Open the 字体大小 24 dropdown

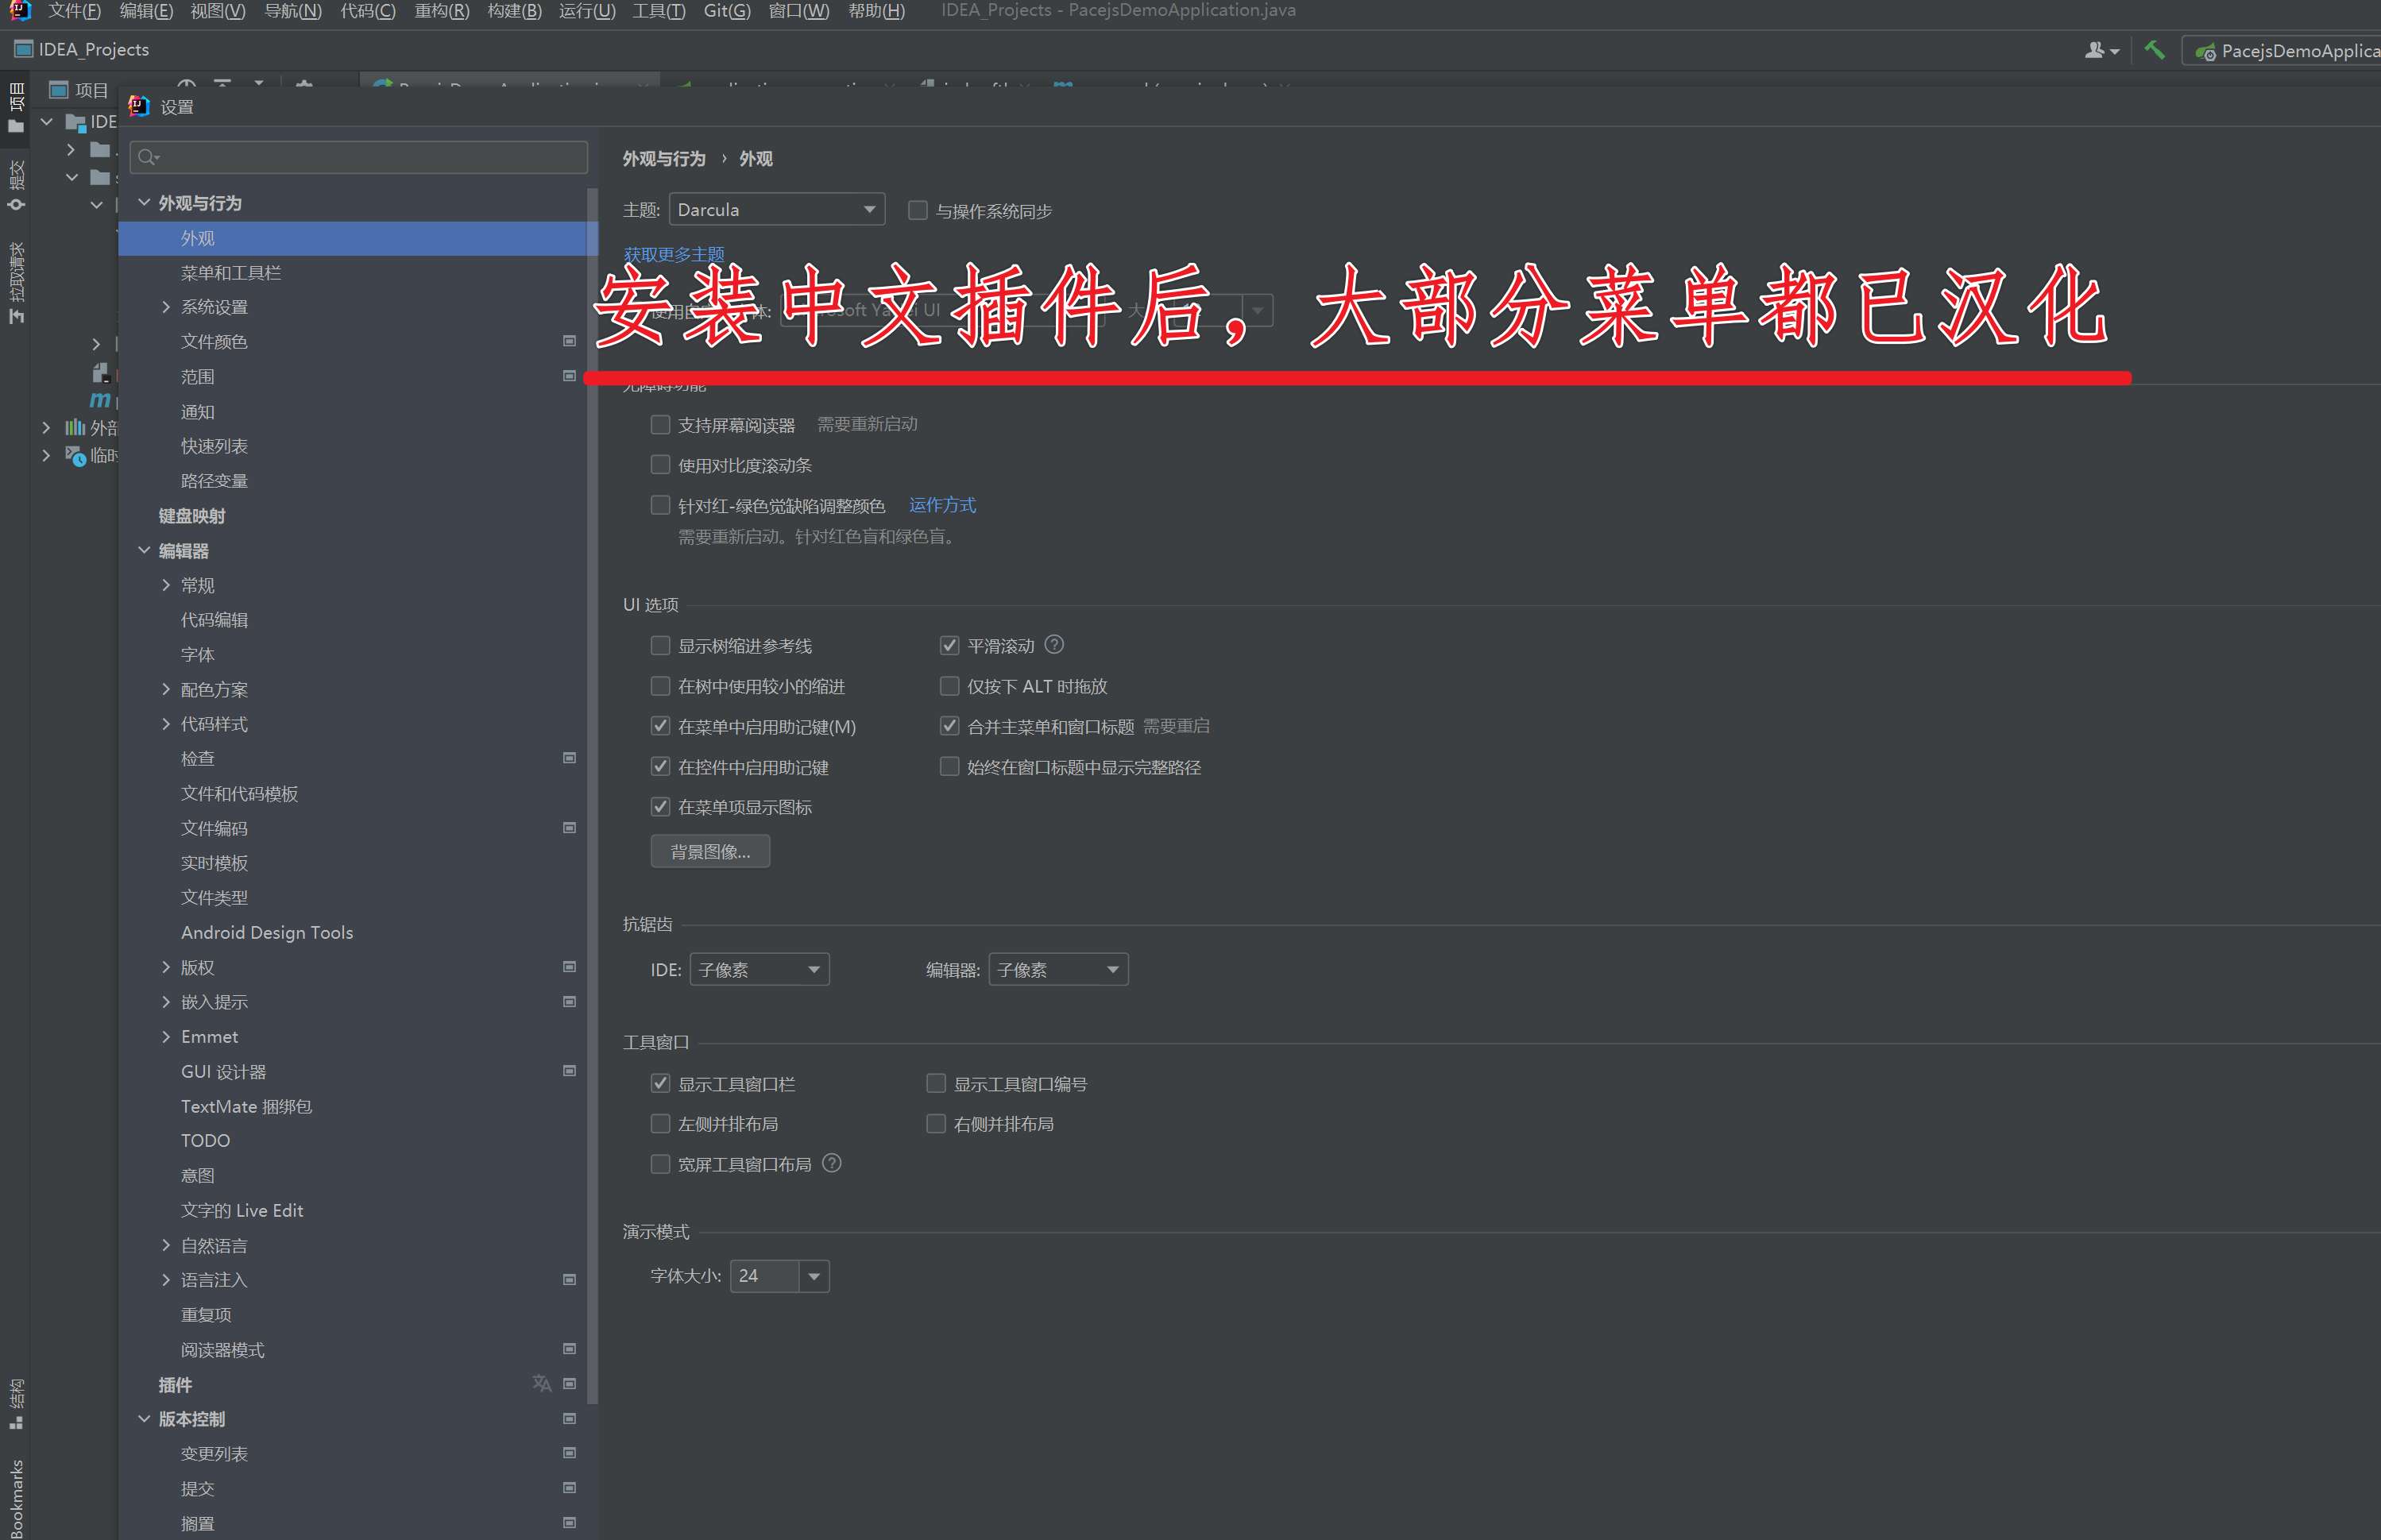[814, 1276]
